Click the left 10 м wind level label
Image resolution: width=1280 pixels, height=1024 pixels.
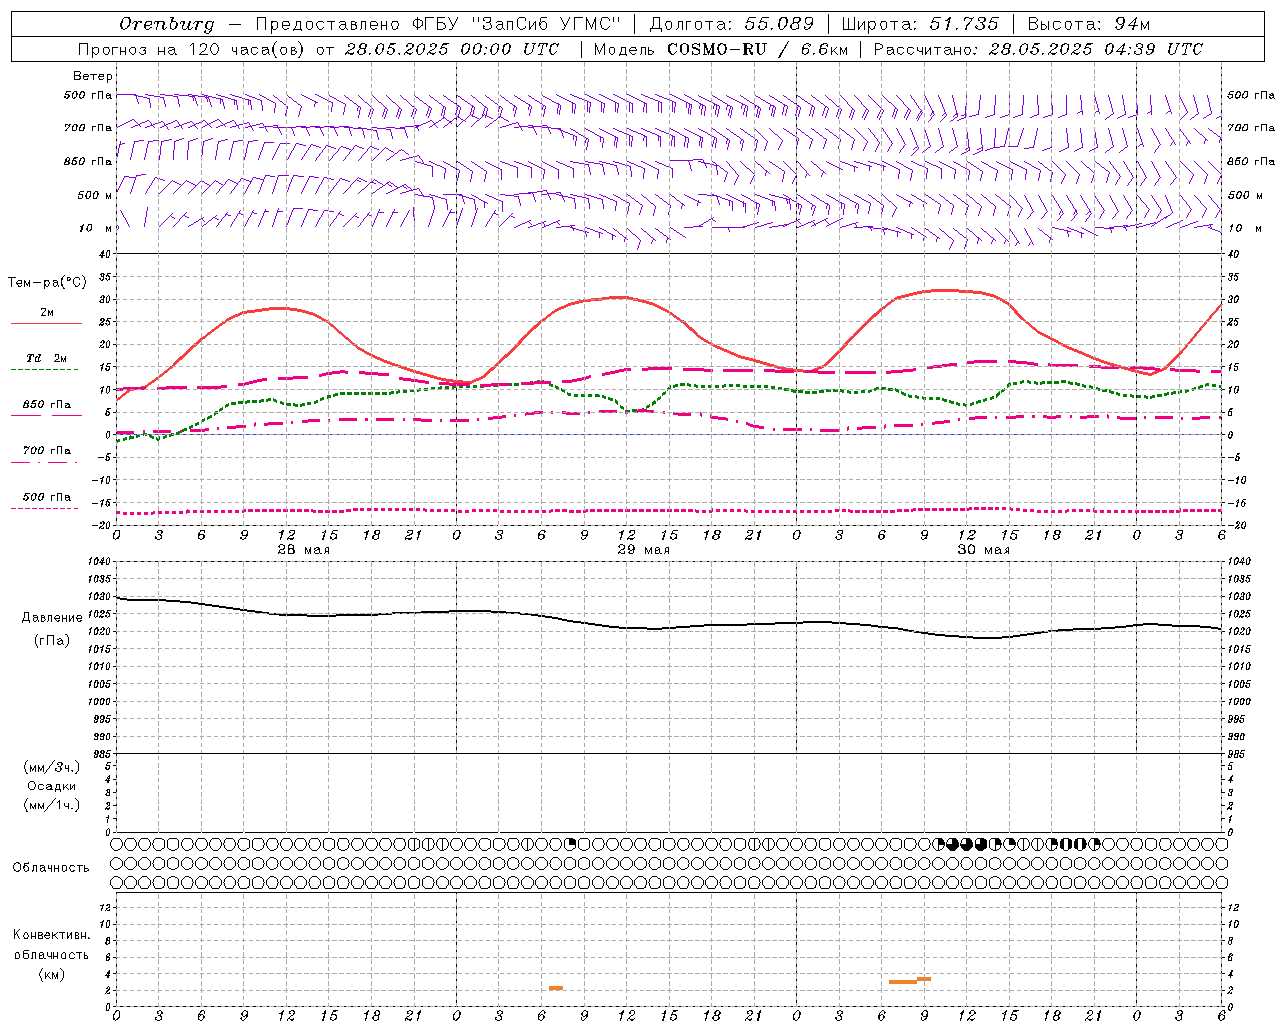pyautogui.click(x=96, y=228)
